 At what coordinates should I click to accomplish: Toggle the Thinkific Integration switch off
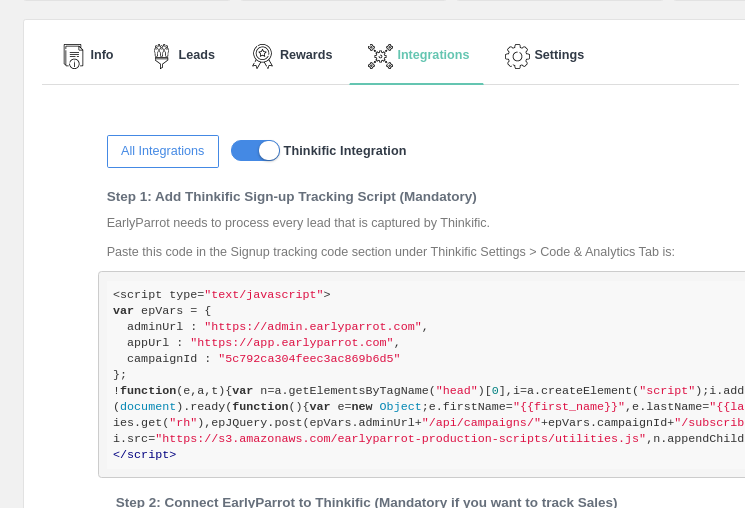coord(255,151)
